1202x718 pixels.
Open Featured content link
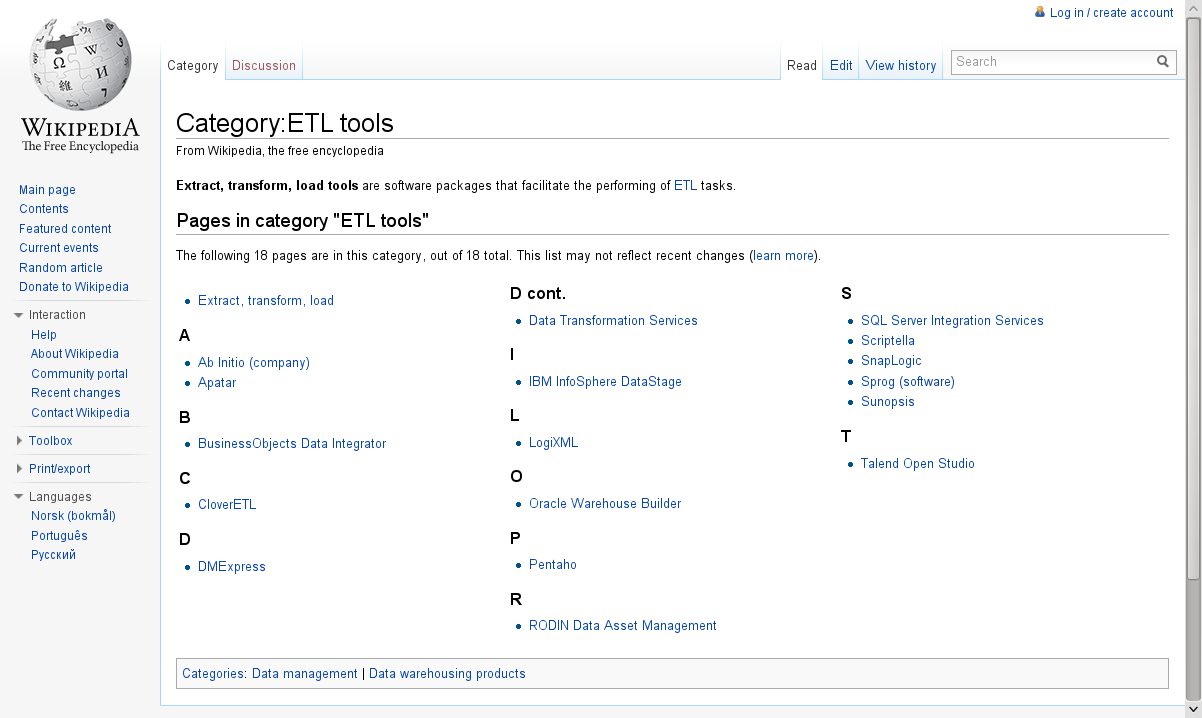(65, 229)
